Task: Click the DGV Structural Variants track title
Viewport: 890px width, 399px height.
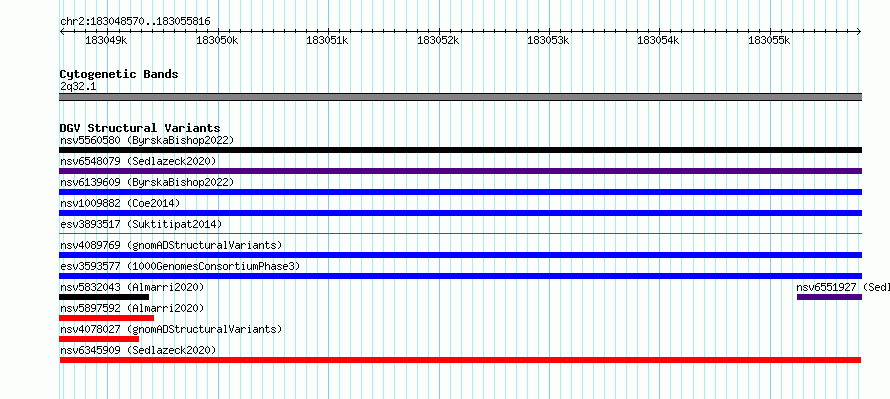Action: (x=140, y=128)
